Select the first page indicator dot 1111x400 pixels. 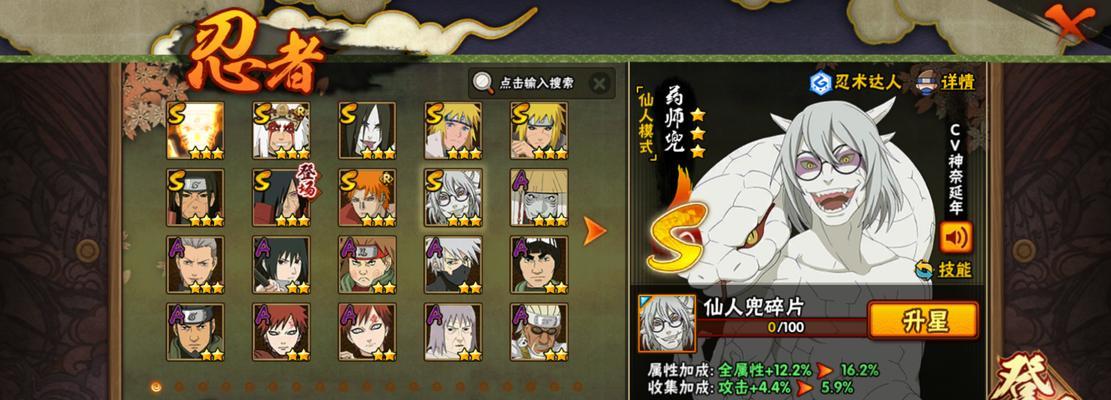pos(156,387)
